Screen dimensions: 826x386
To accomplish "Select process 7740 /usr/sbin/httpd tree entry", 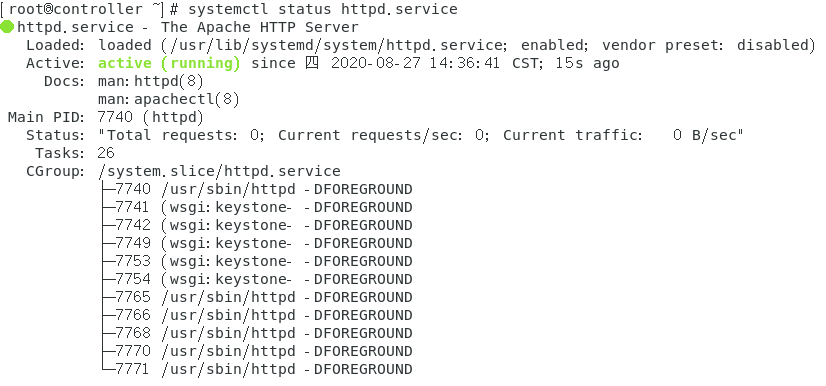I will (257, 189).
